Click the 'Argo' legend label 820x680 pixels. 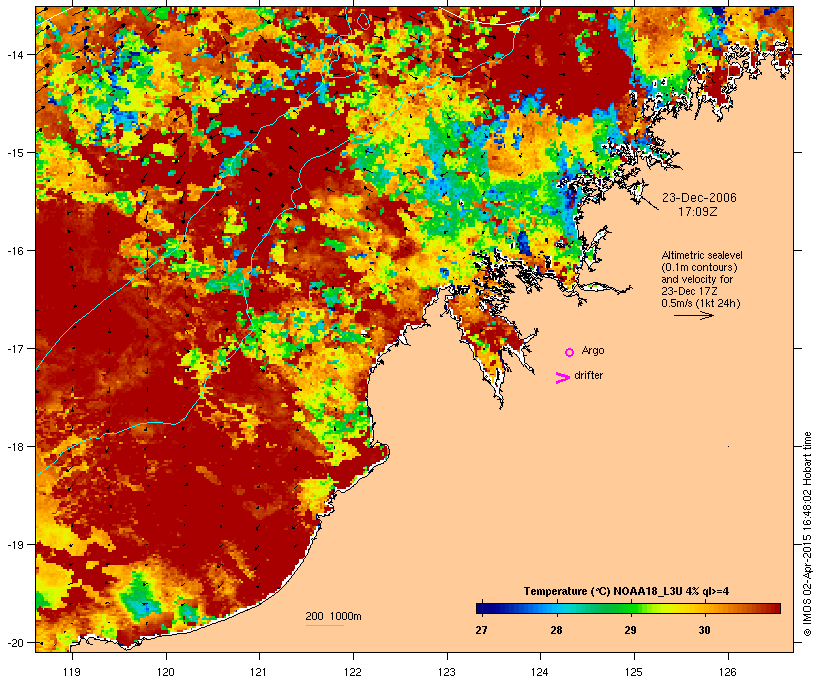click(x=593, y=350)
